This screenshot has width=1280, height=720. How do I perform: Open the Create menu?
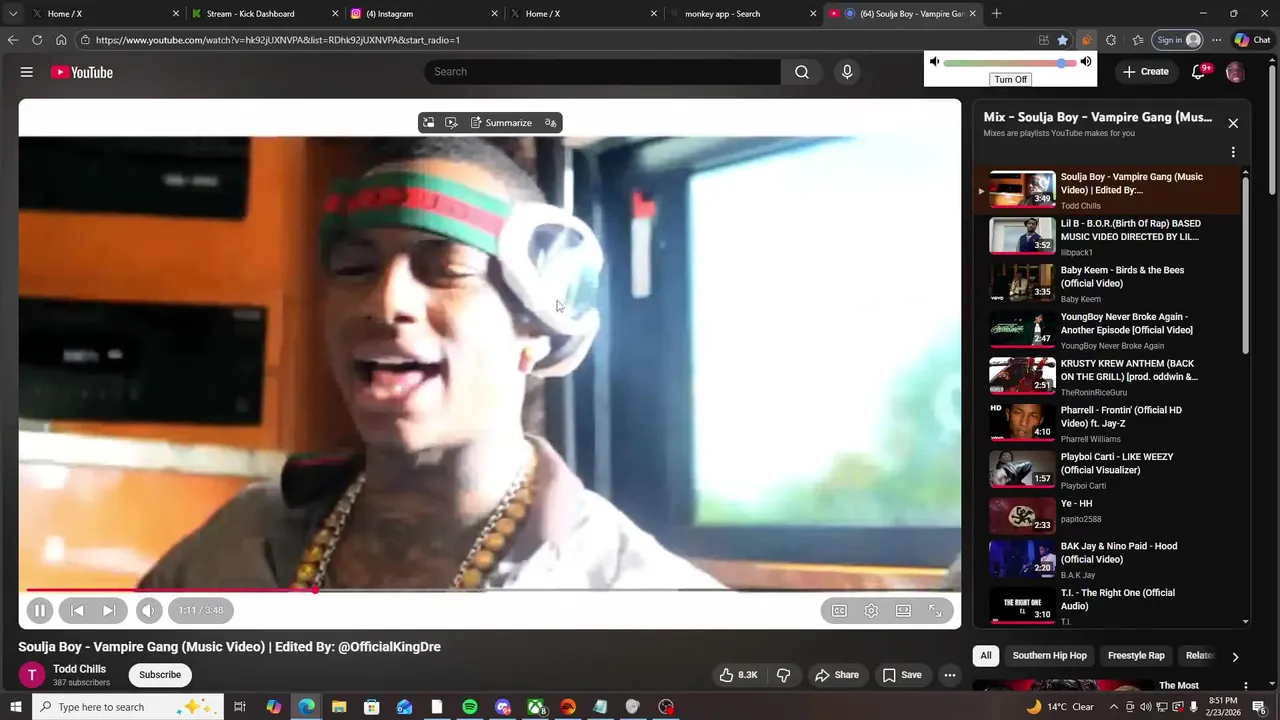(1146, 72)
